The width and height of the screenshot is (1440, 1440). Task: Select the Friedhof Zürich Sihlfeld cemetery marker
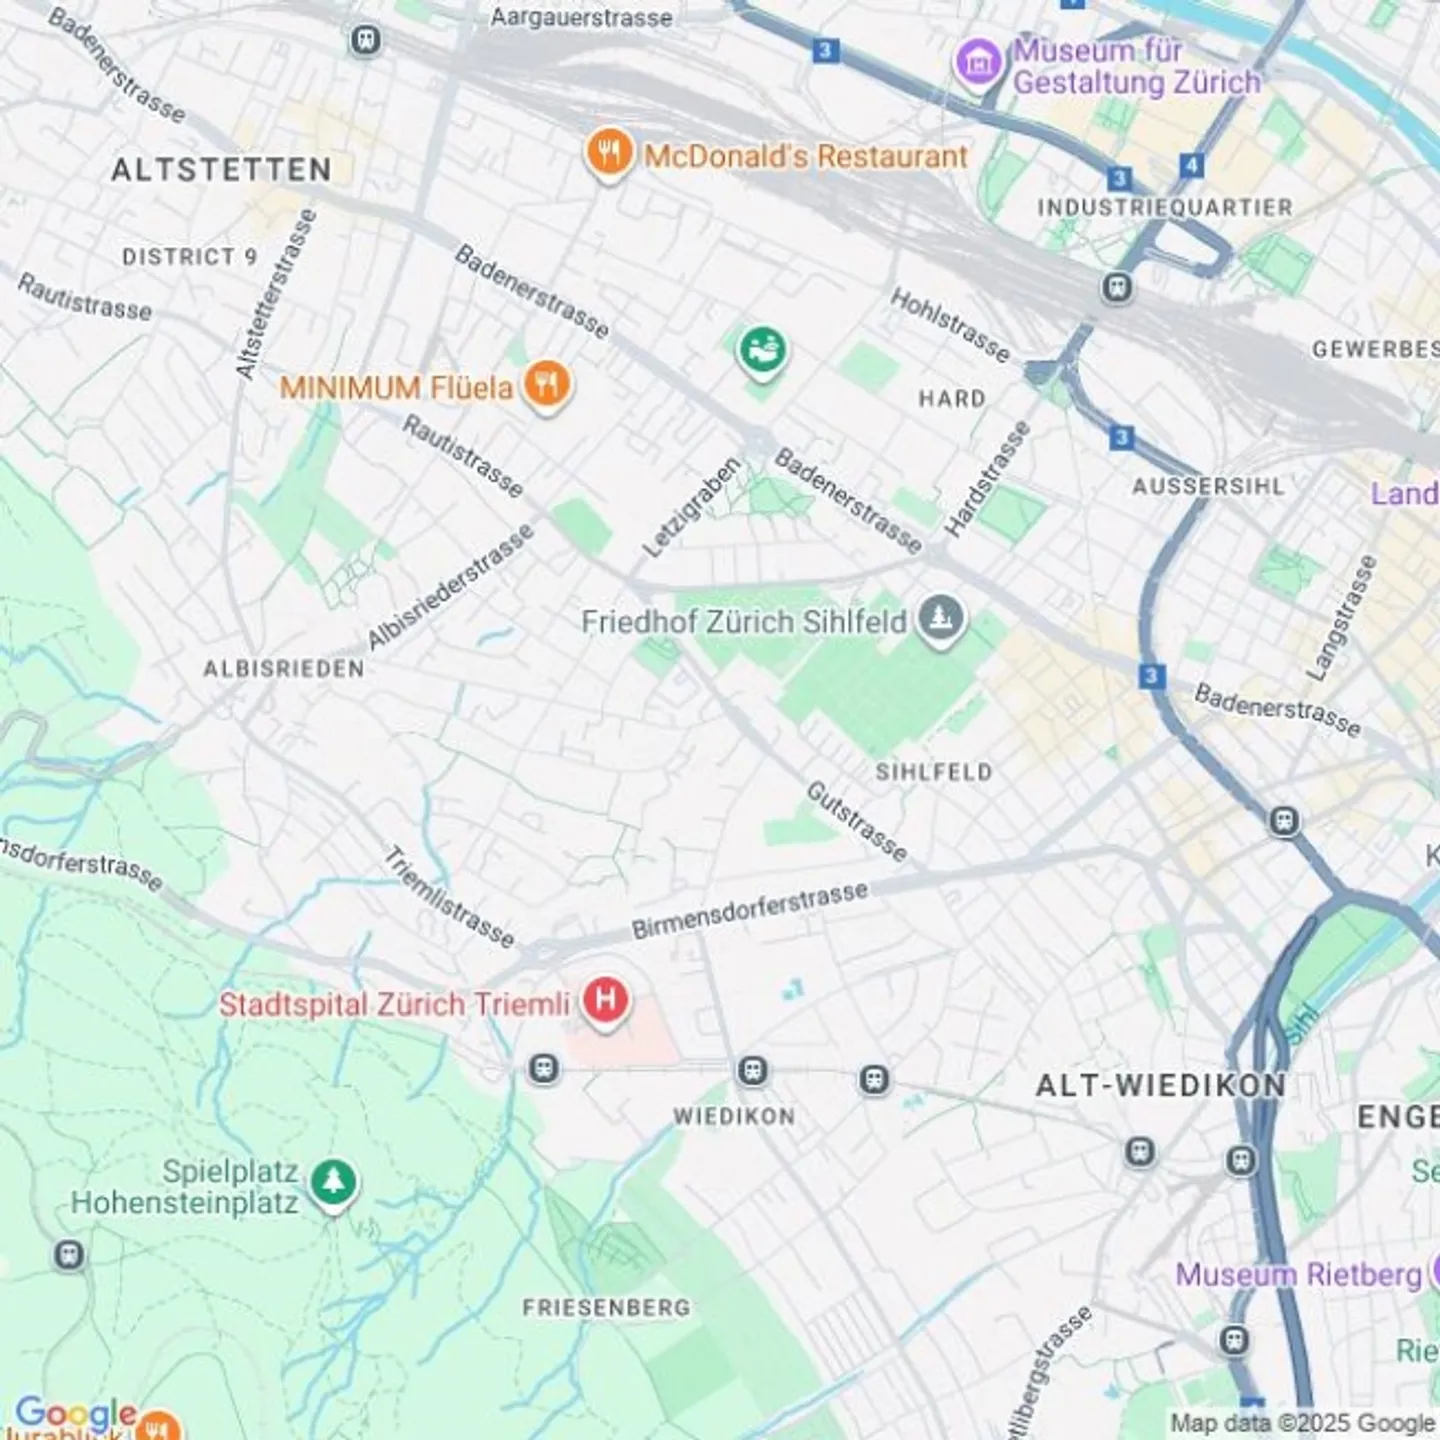[941, 619]
